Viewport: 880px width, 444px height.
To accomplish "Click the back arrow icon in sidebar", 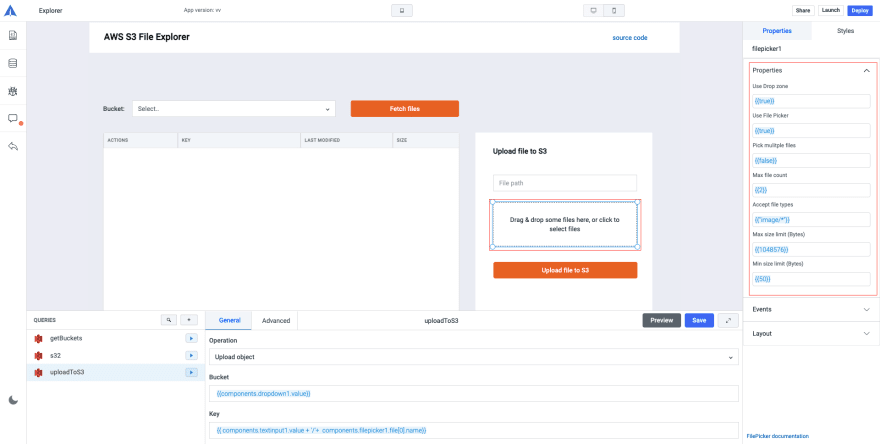I will (13, 146).
